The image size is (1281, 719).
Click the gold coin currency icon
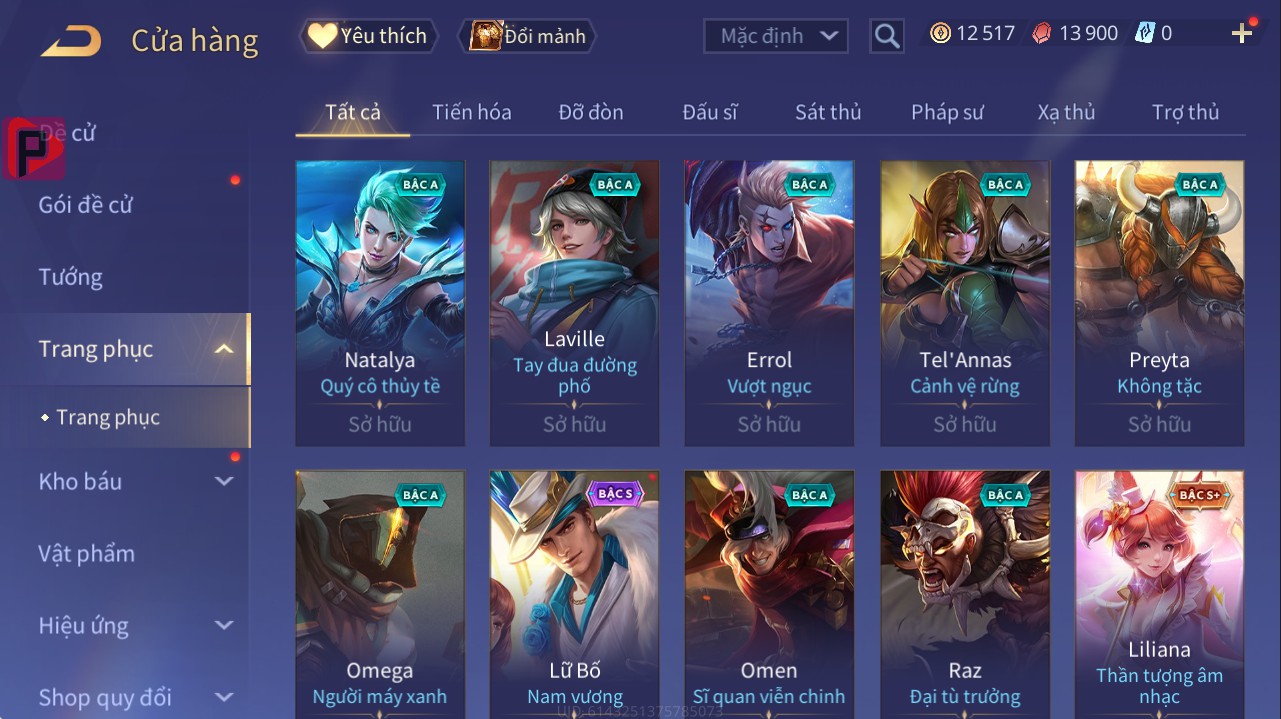[940, 34]
